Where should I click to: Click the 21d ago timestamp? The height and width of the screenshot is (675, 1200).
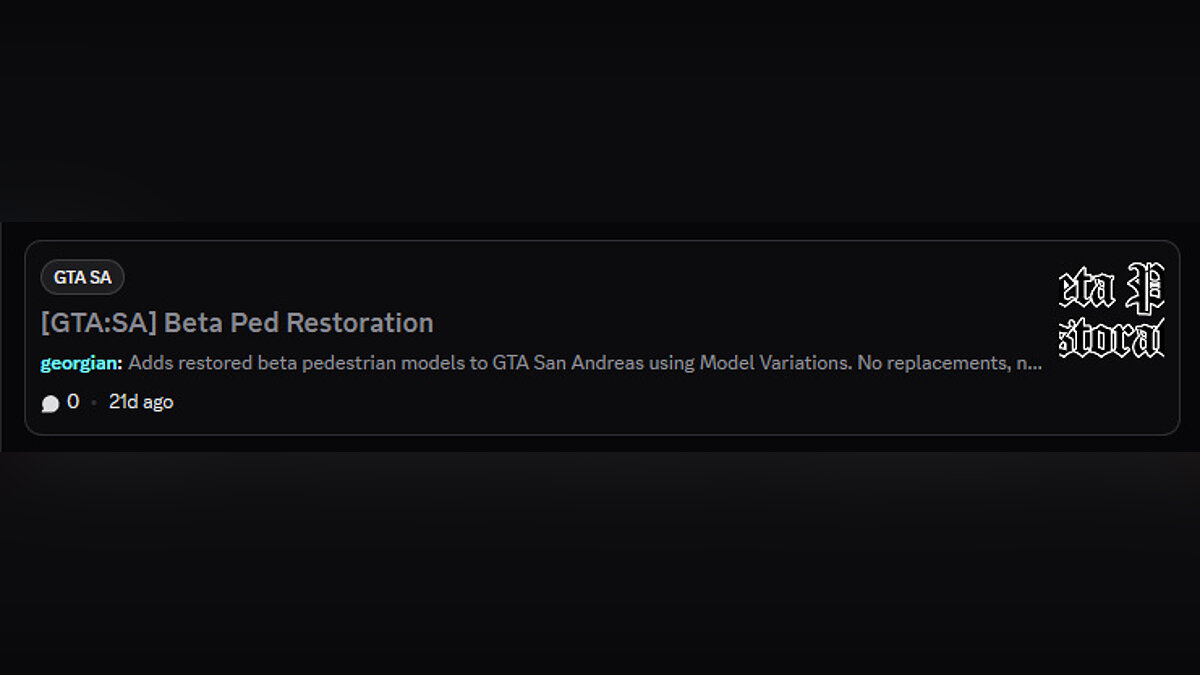[x=141, y=402]
